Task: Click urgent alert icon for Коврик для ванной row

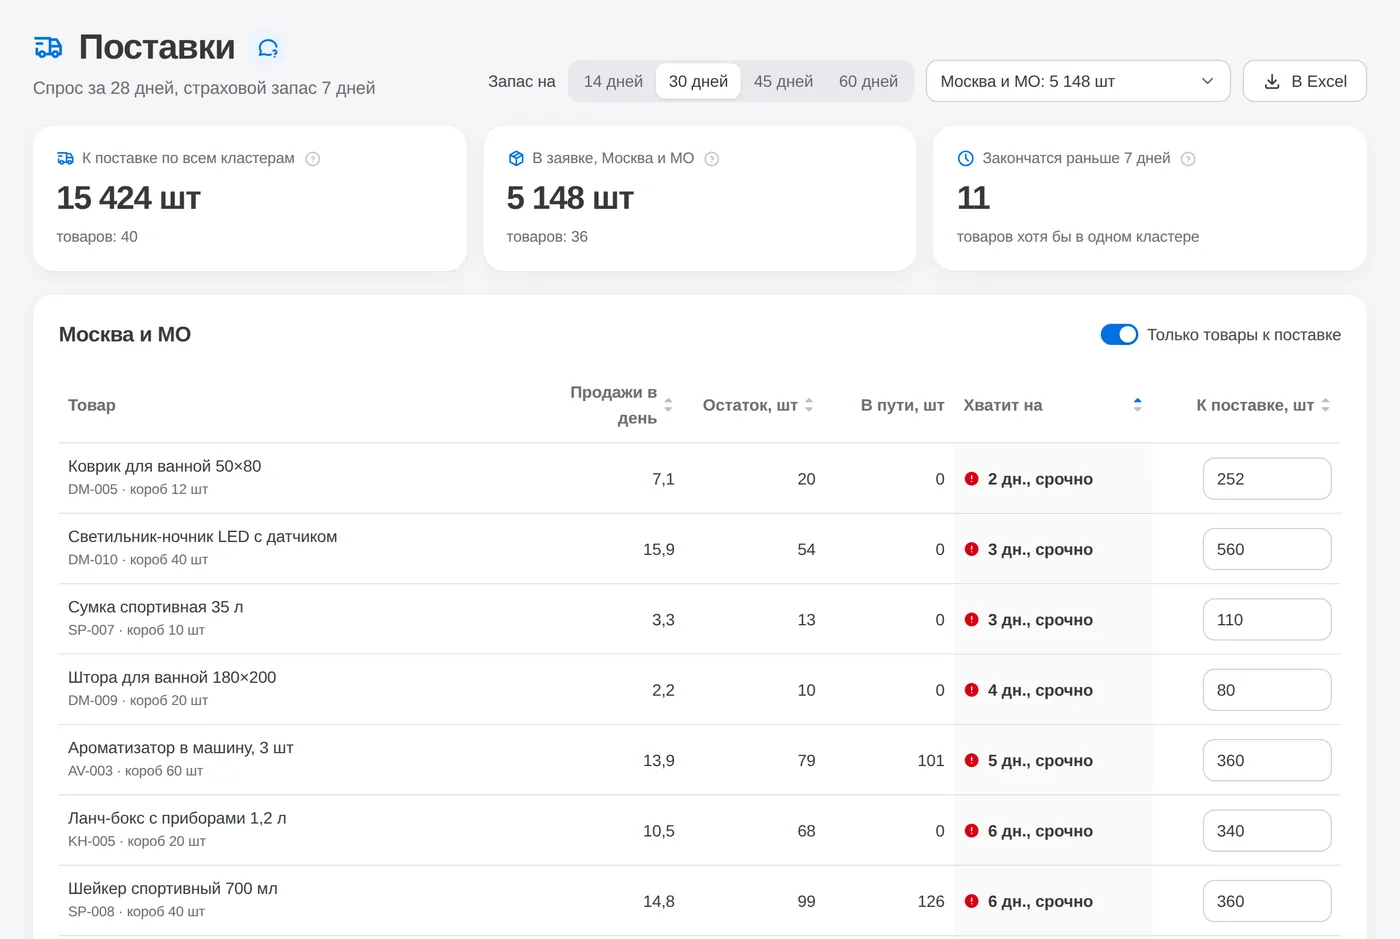Action: pyautogui.click(x=971, y=479)
